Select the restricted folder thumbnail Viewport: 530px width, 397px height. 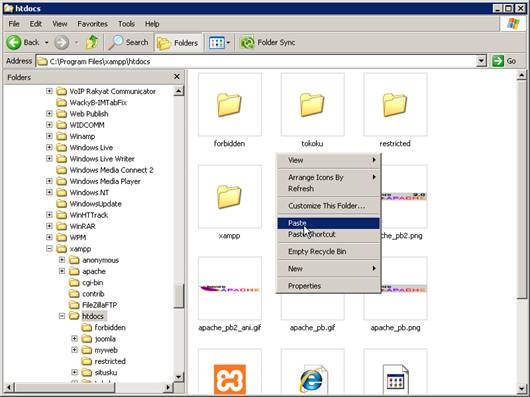coord(395,105)
